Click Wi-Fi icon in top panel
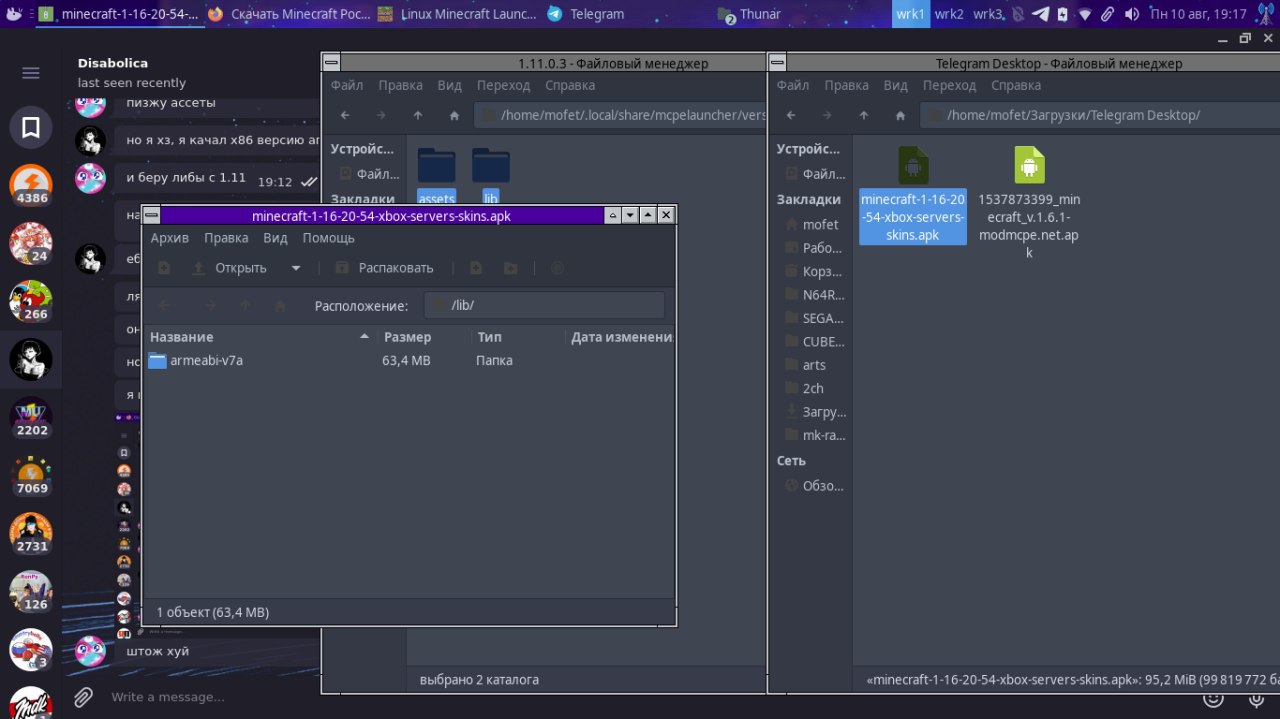The height and width of the screenshot is (719, 1280). (1086, 14)
